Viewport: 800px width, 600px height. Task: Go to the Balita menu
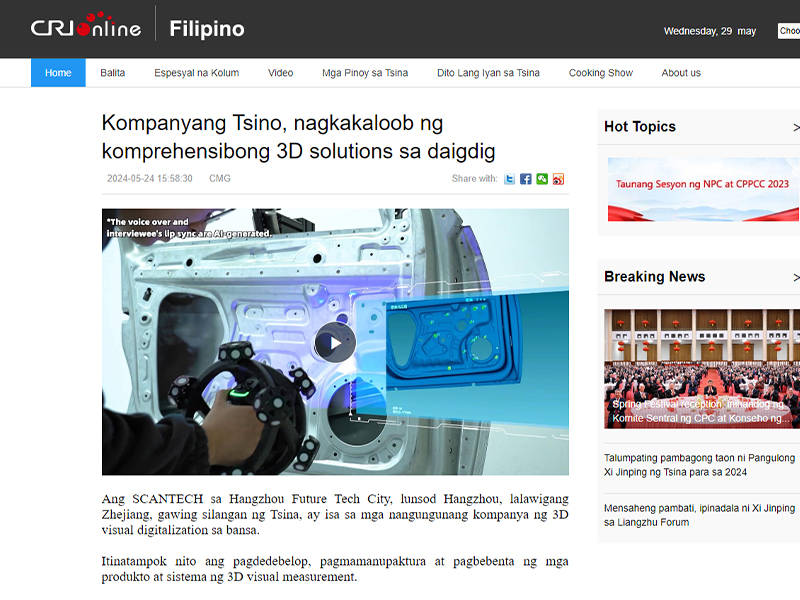coord(113,73)
